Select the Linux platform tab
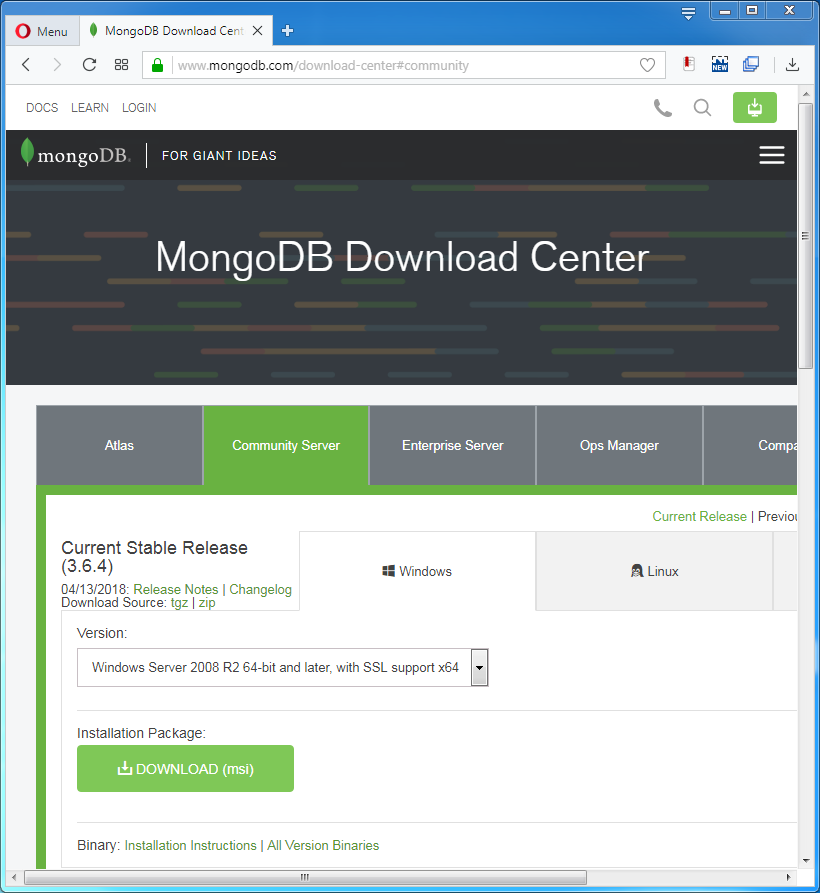The width and height of the screenshot is (820, 893). pos(654,571)
